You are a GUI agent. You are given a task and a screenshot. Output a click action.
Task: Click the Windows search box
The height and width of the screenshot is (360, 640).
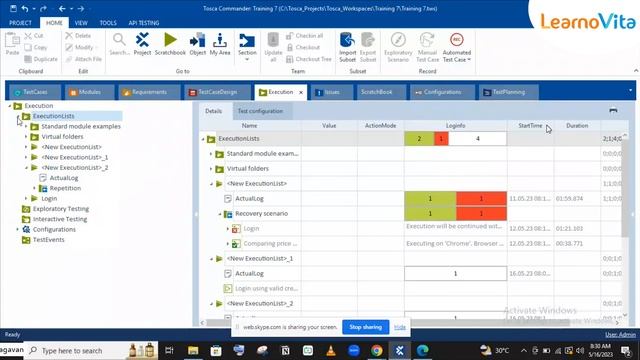92,351
